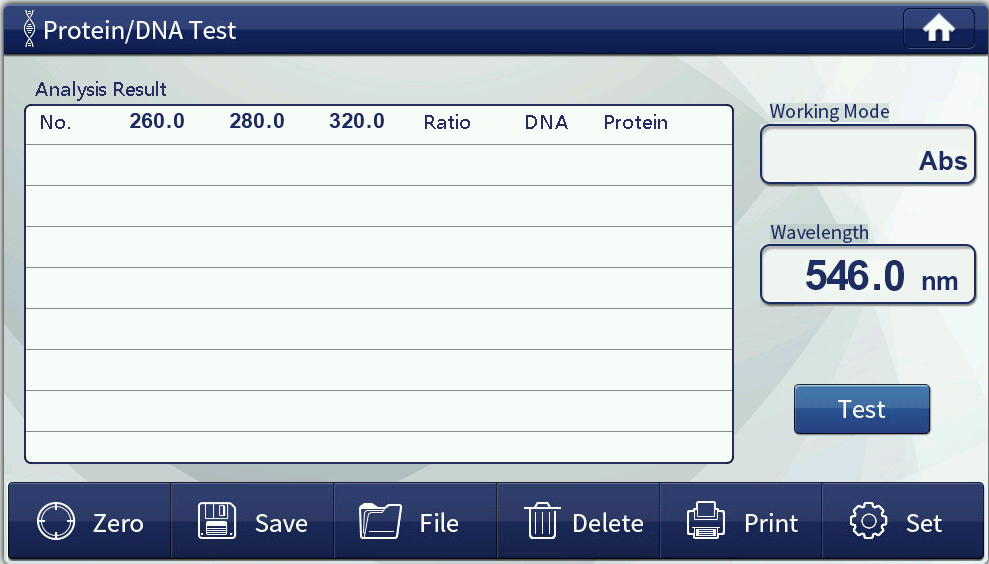Screen dimensions: 989x564
Task: Select the Protein column header
Action: coord(636,123)
